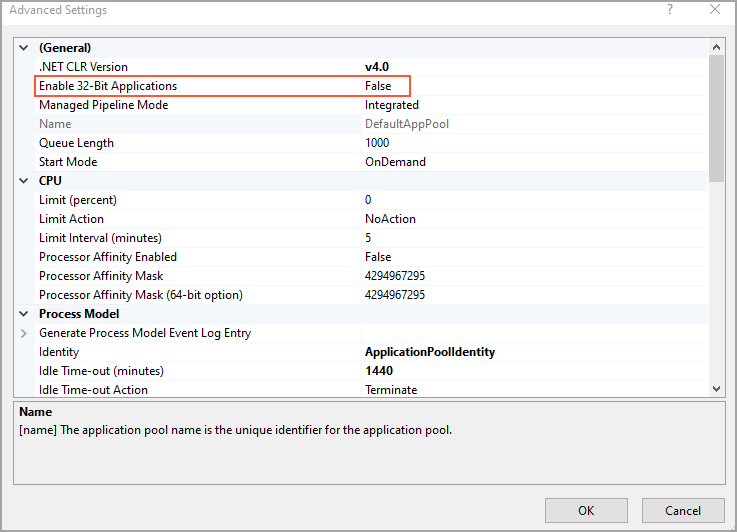Click the Limit Action NoAction value
737x532 pixels.
(390, 219)
